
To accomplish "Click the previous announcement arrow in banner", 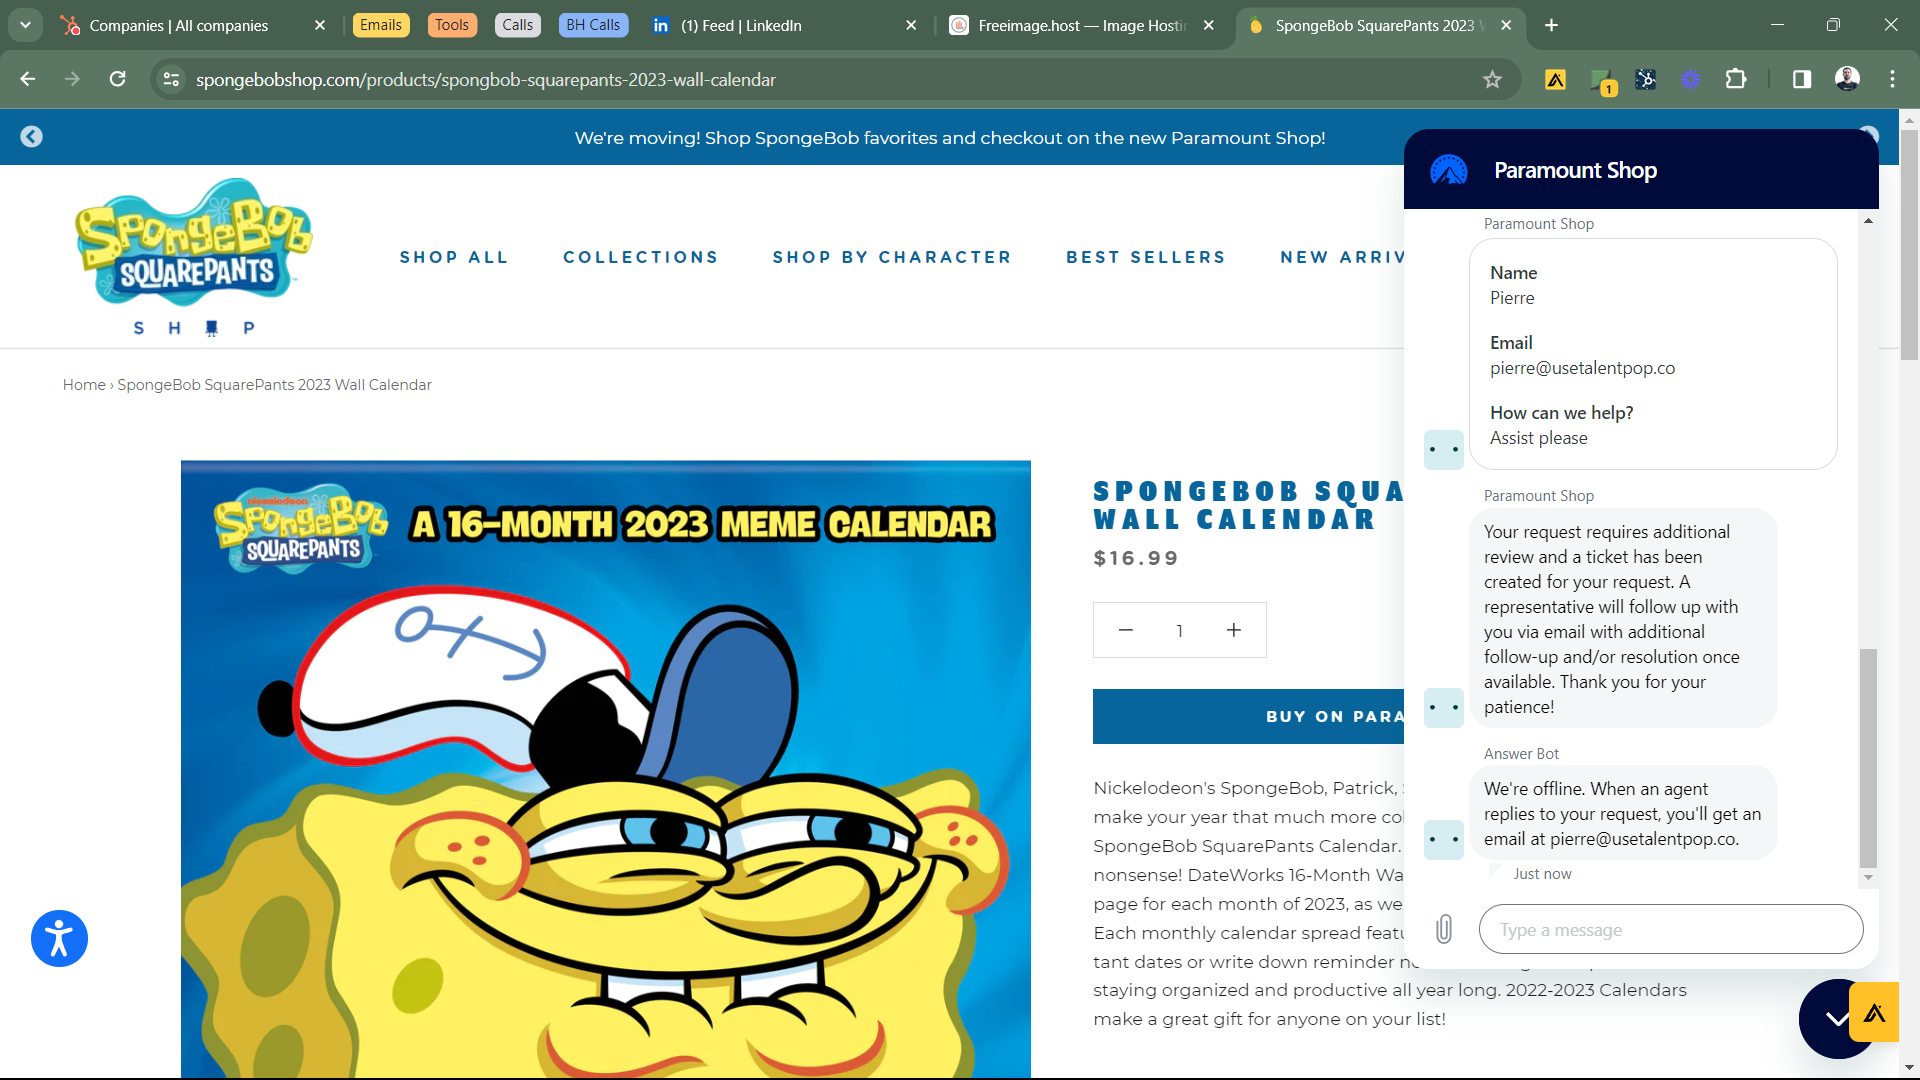I will tap(31, 137).
